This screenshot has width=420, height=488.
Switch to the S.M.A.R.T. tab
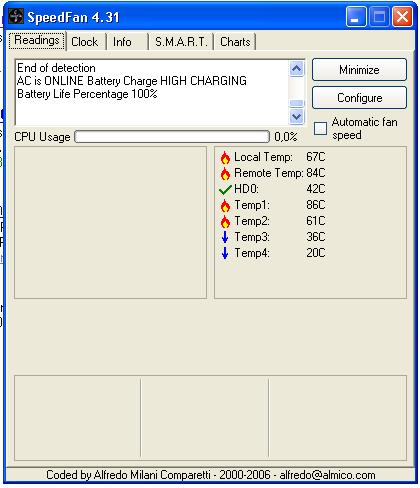[x=181, y=42]
